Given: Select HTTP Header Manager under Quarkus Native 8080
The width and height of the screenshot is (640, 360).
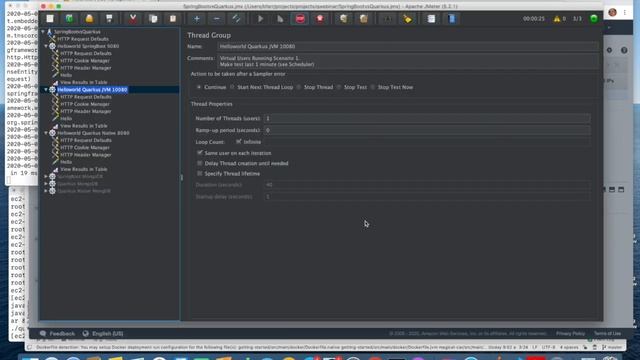Looking at the screenshot, I should coord(86,155).
